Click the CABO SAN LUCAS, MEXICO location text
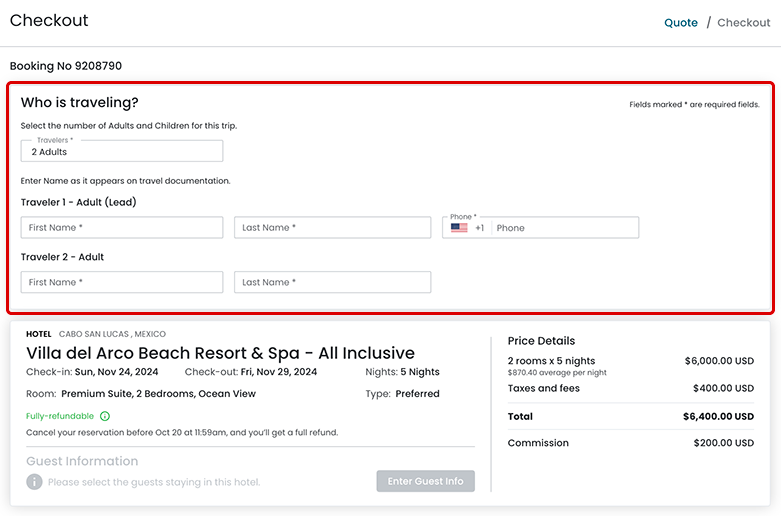Image resolution: width=781 pixels, height=516 pixels. click(x=113, y=334)
